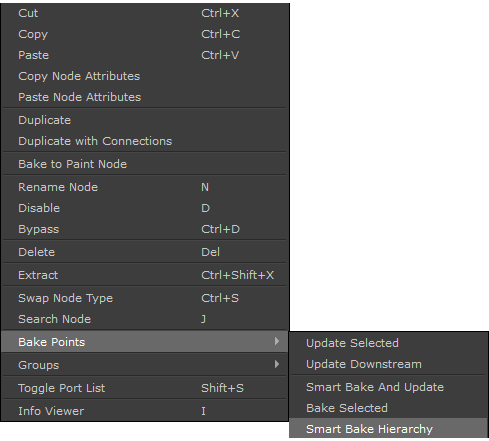Select Bypass from the menu
Image resolution: width=489 pixels, height=441 pixels.
point(145,229)
